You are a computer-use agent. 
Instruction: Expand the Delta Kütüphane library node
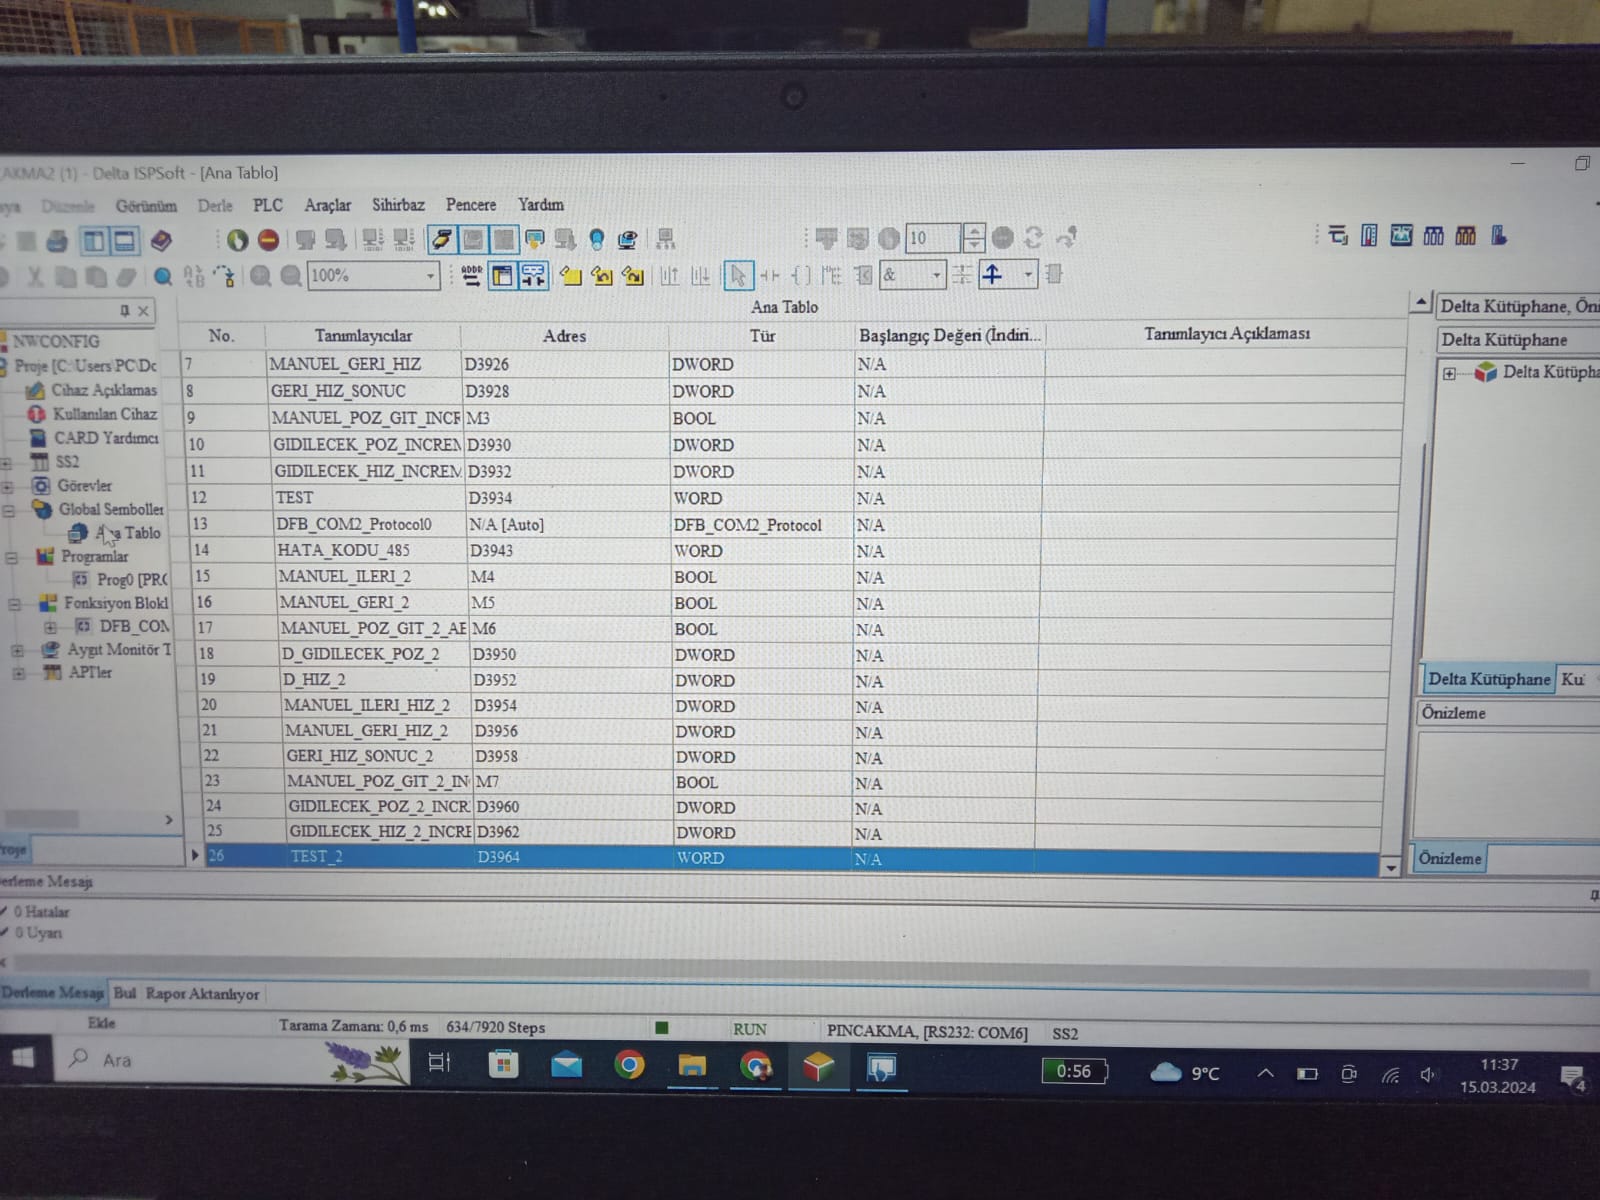(1449, 374)
